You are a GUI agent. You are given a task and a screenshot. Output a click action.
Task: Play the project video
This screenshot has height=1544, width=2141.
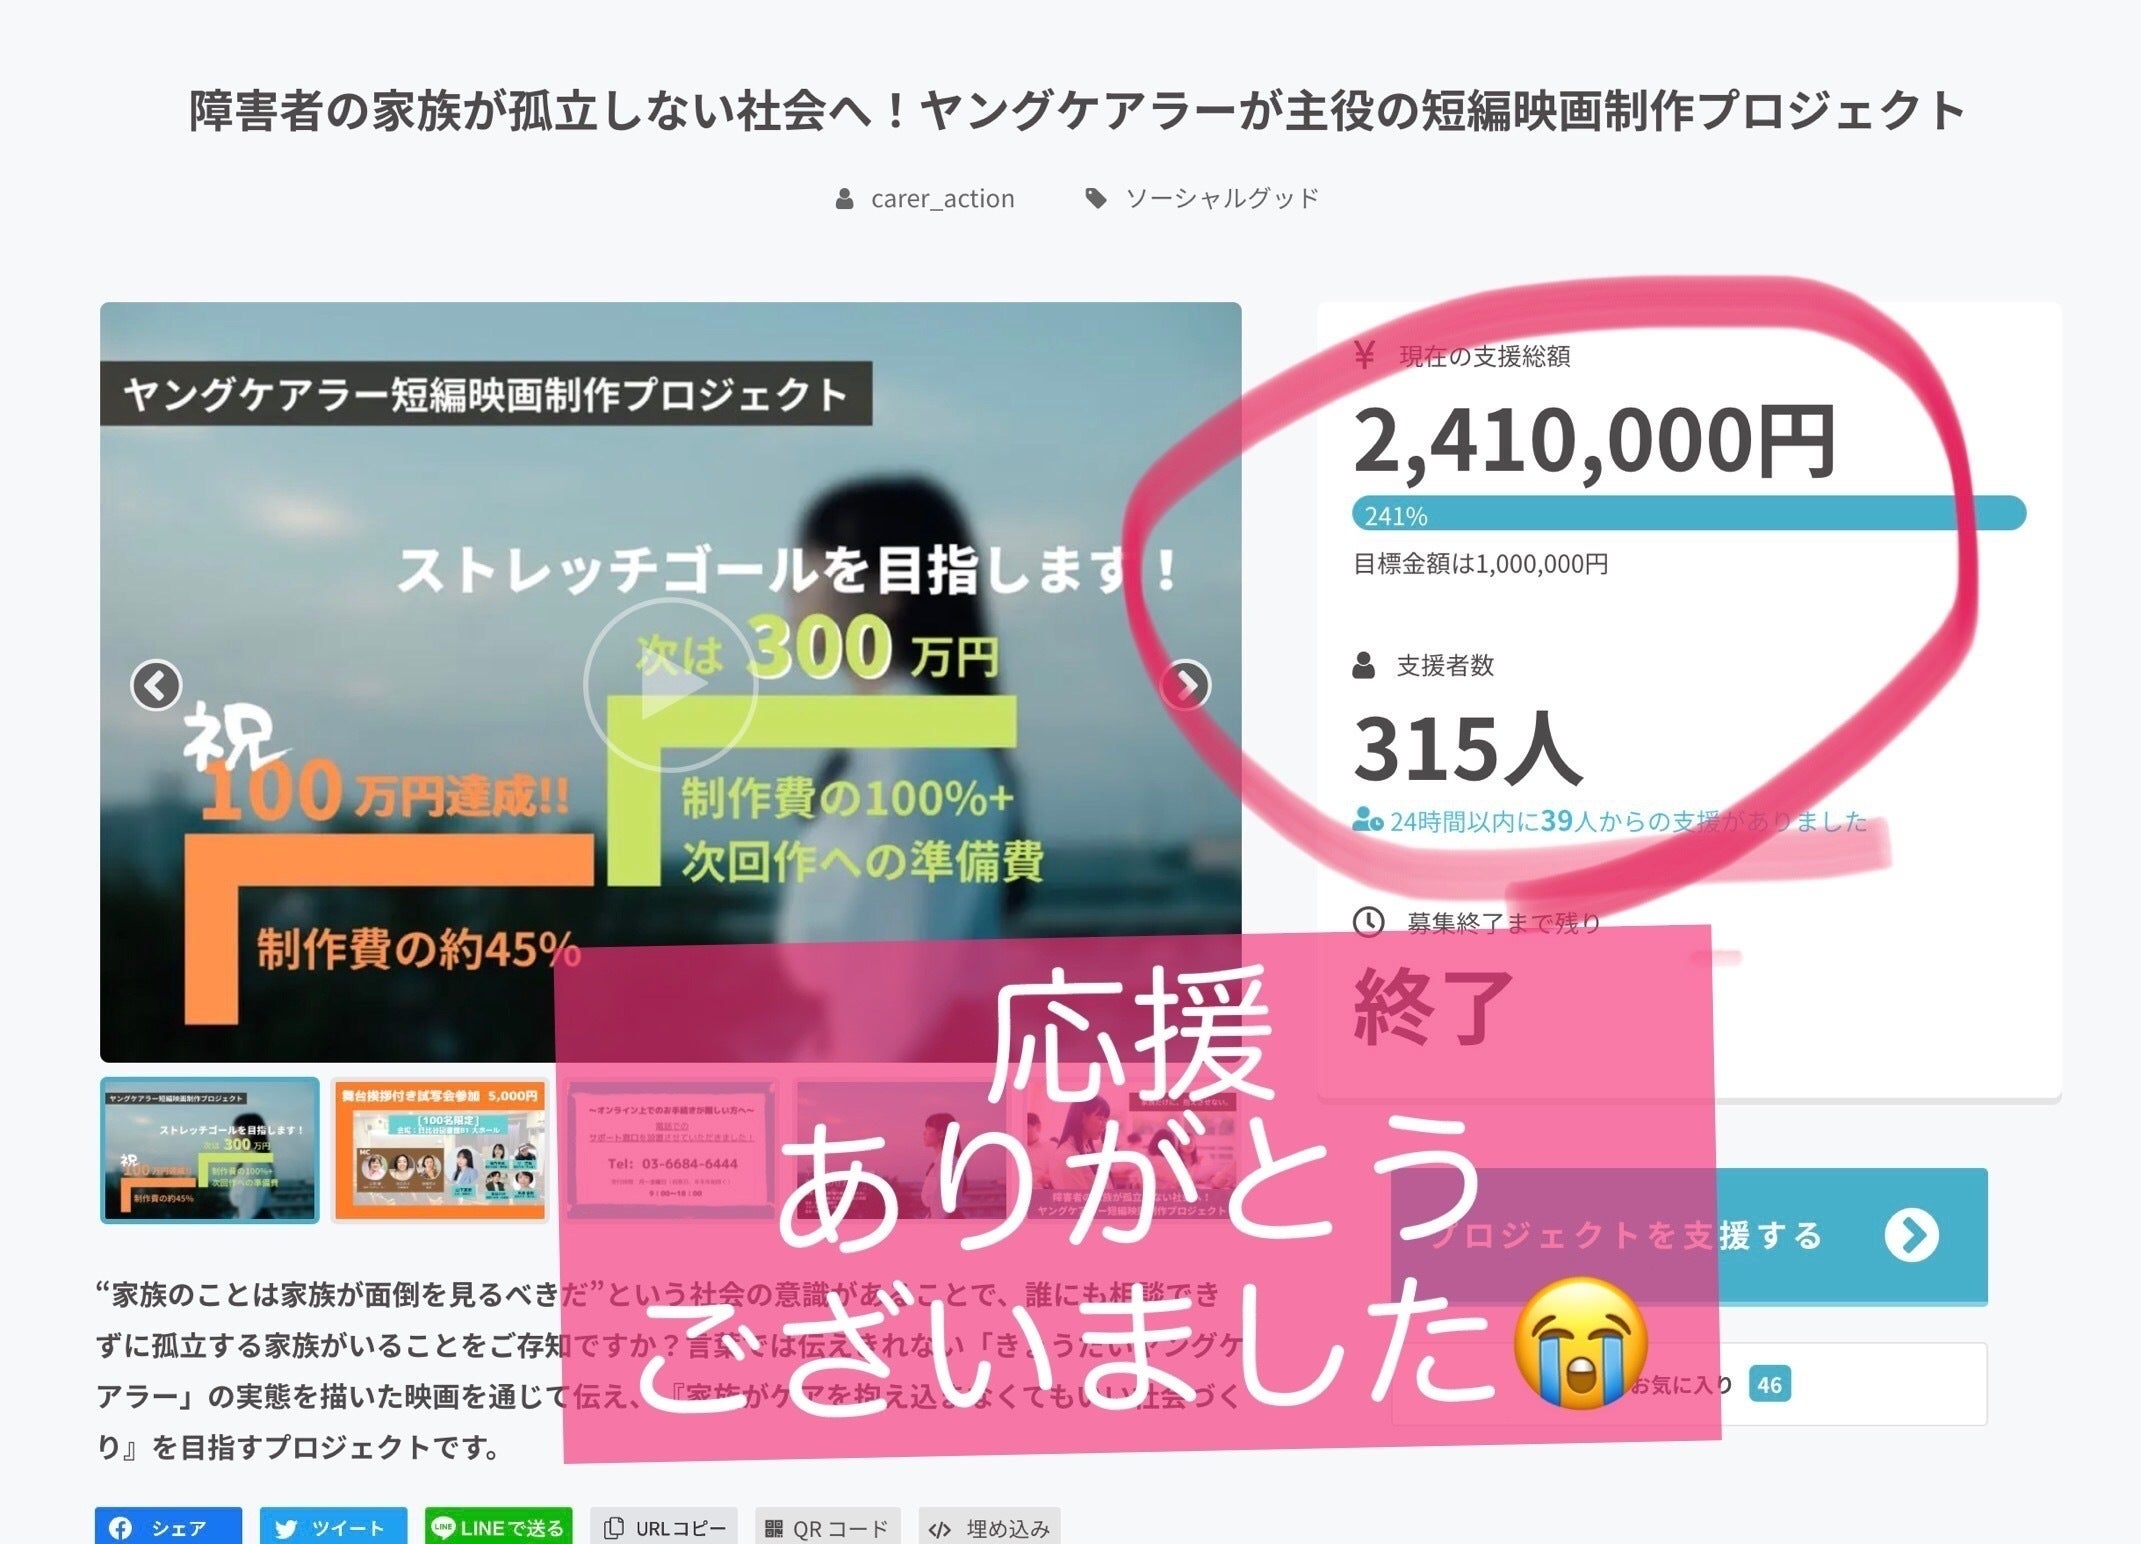[x=670, y=685]
